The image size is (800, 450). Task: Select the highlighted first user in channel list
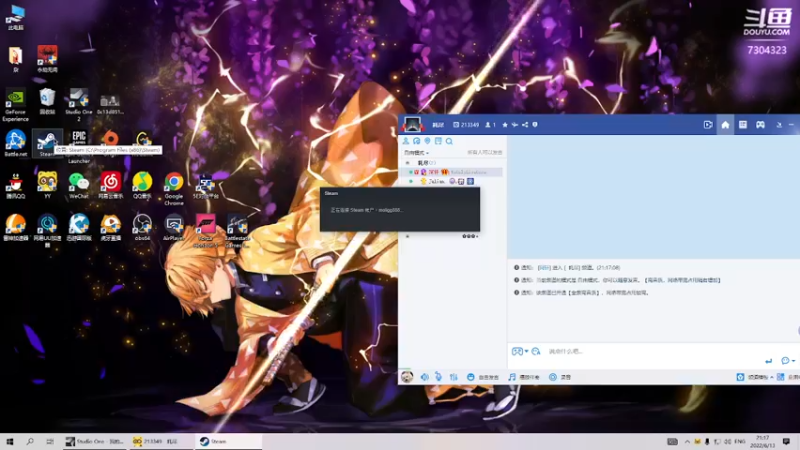pos(453,172)
